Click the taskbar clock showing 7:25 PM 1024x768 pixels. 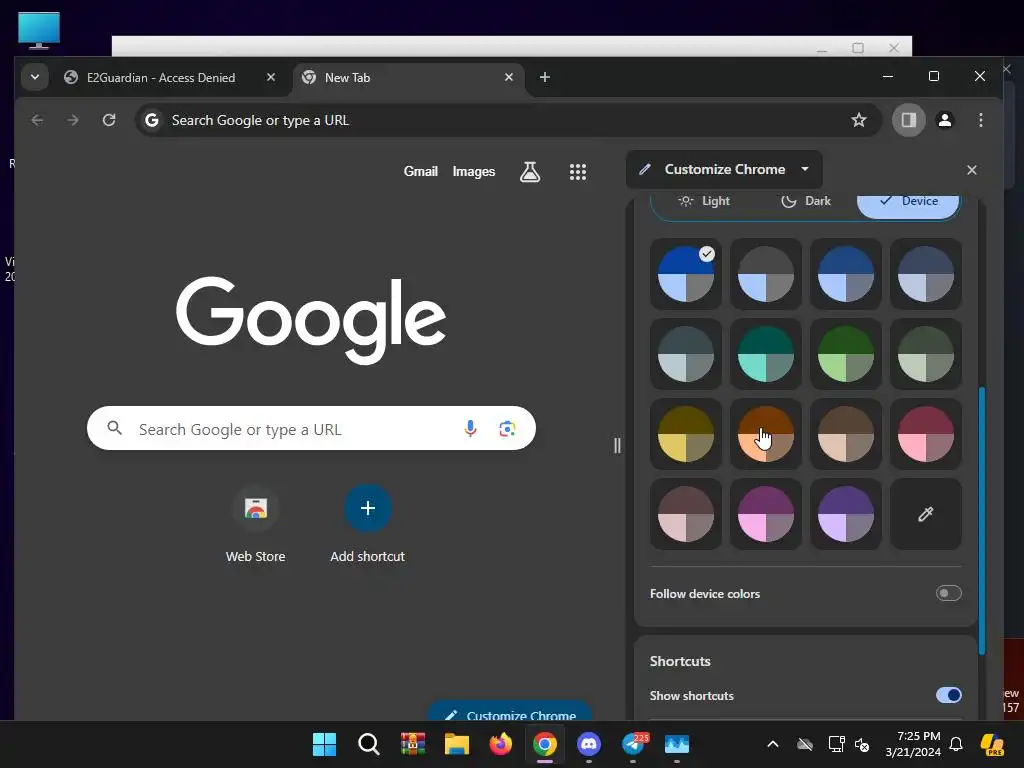pos(913,744)
